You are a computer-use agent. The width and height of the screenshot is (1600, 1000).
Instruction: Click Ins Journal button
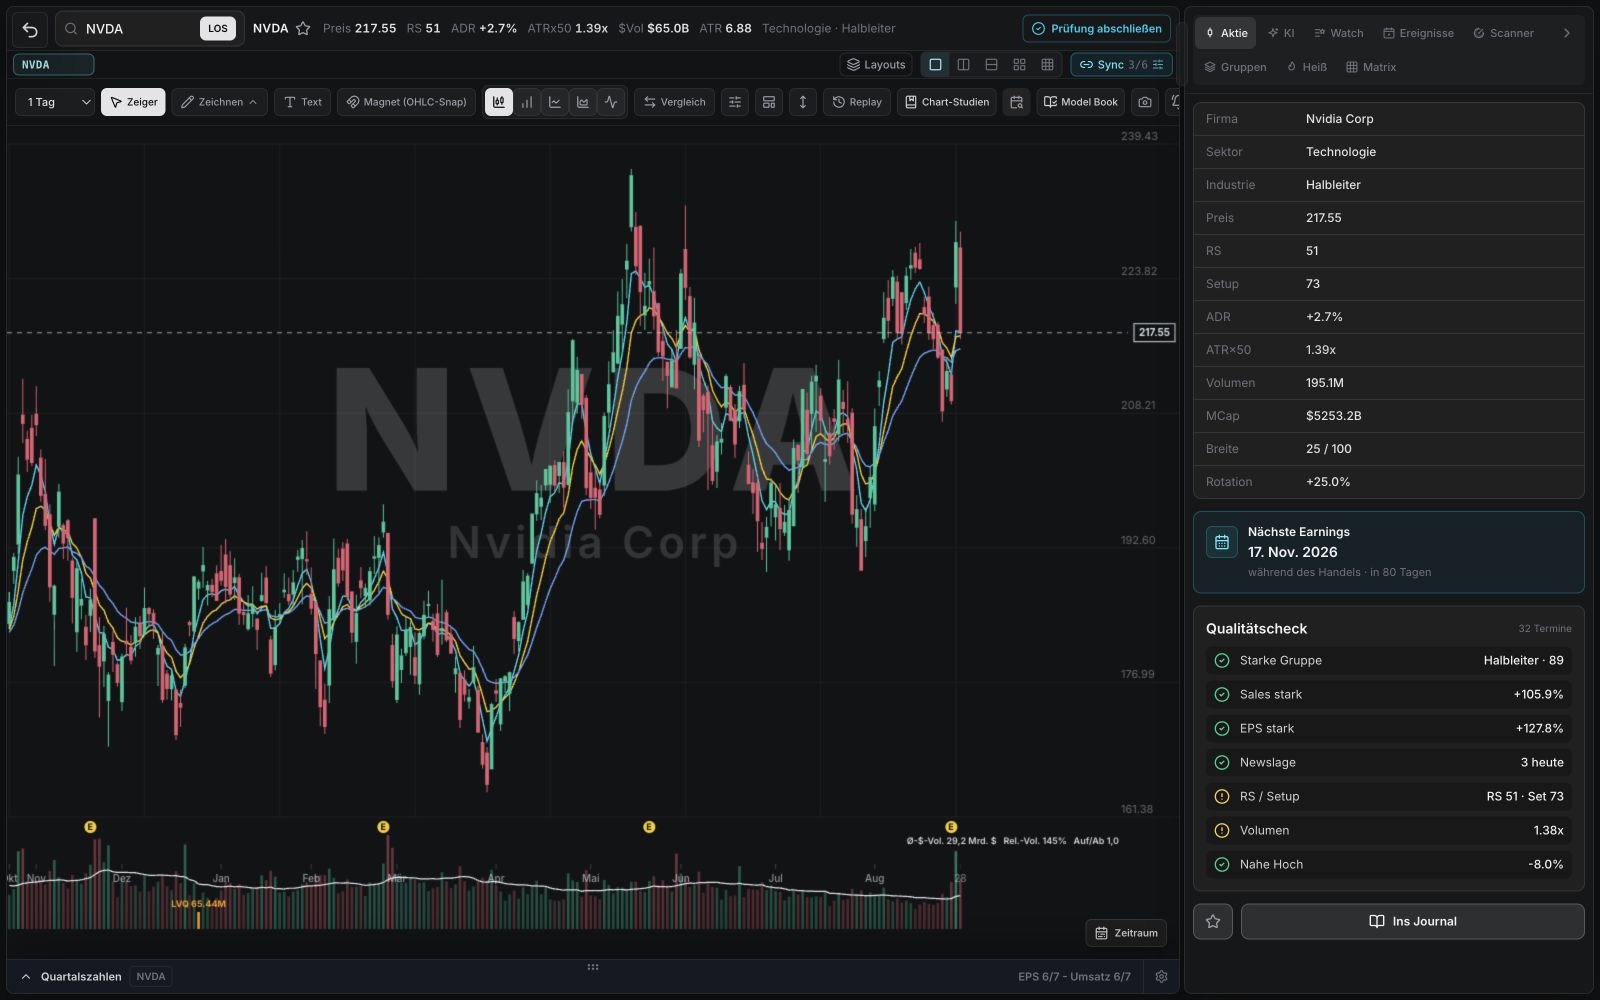[x=1412, y=922]
